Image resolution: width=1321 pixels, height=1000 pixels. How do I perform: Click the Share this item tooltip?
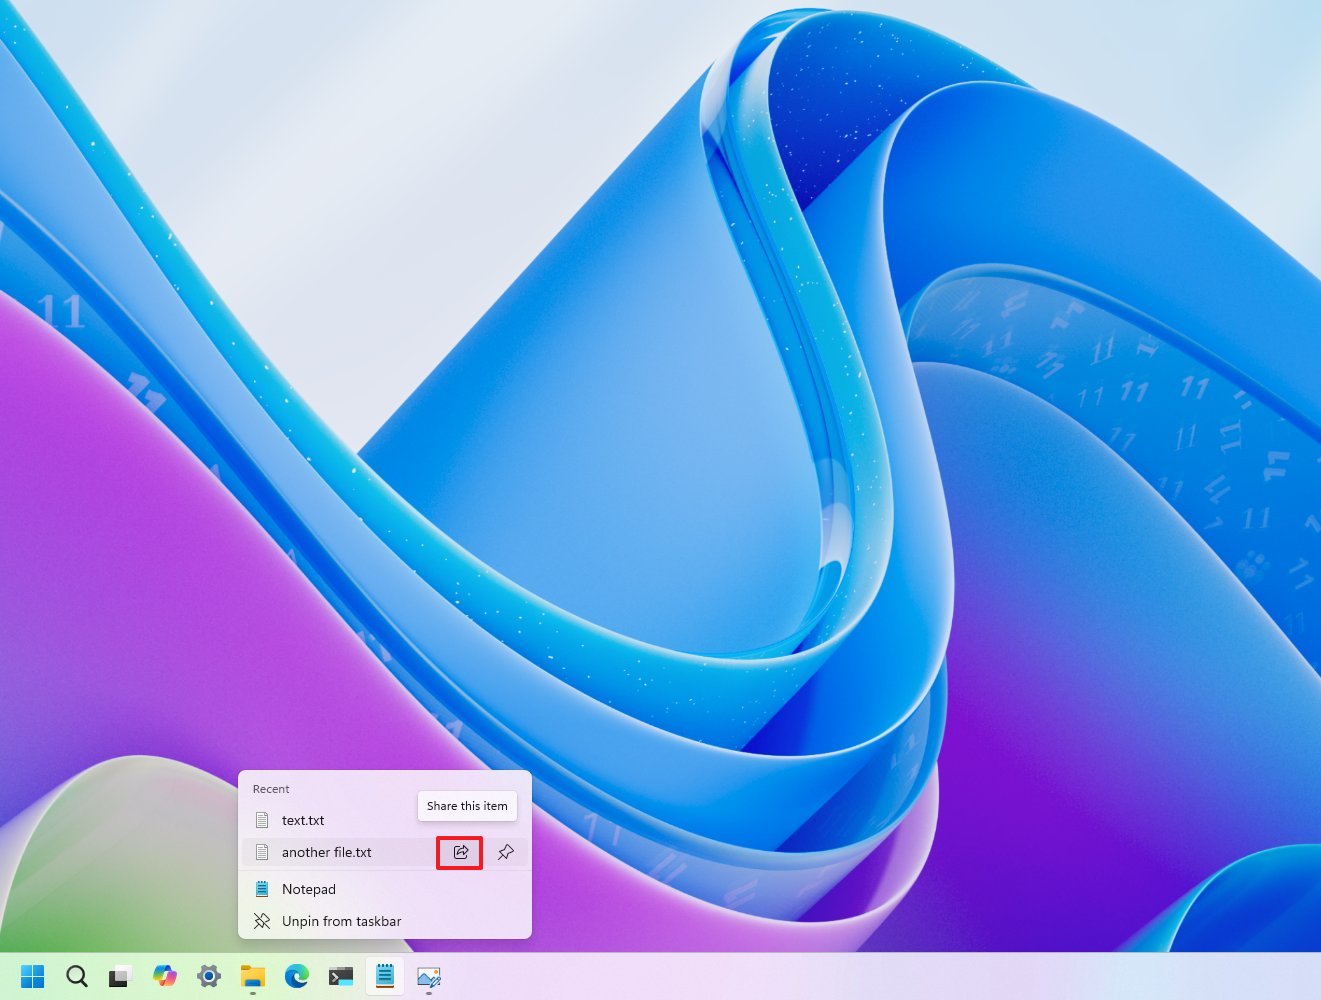467,806
